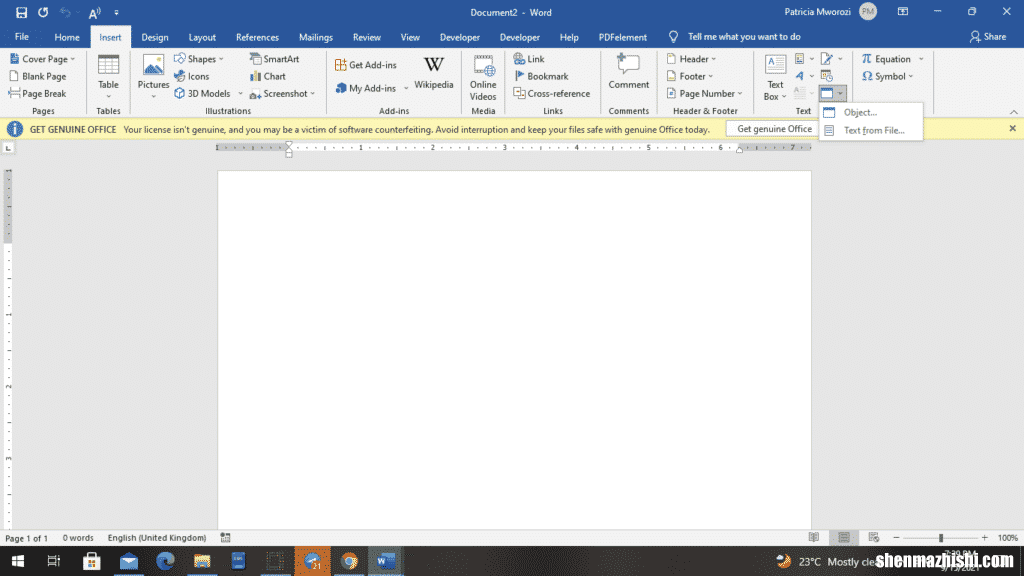Open the Mailings tab
Image resolution: width=1024 pixels, height=576 pixels.
(315, 37)
